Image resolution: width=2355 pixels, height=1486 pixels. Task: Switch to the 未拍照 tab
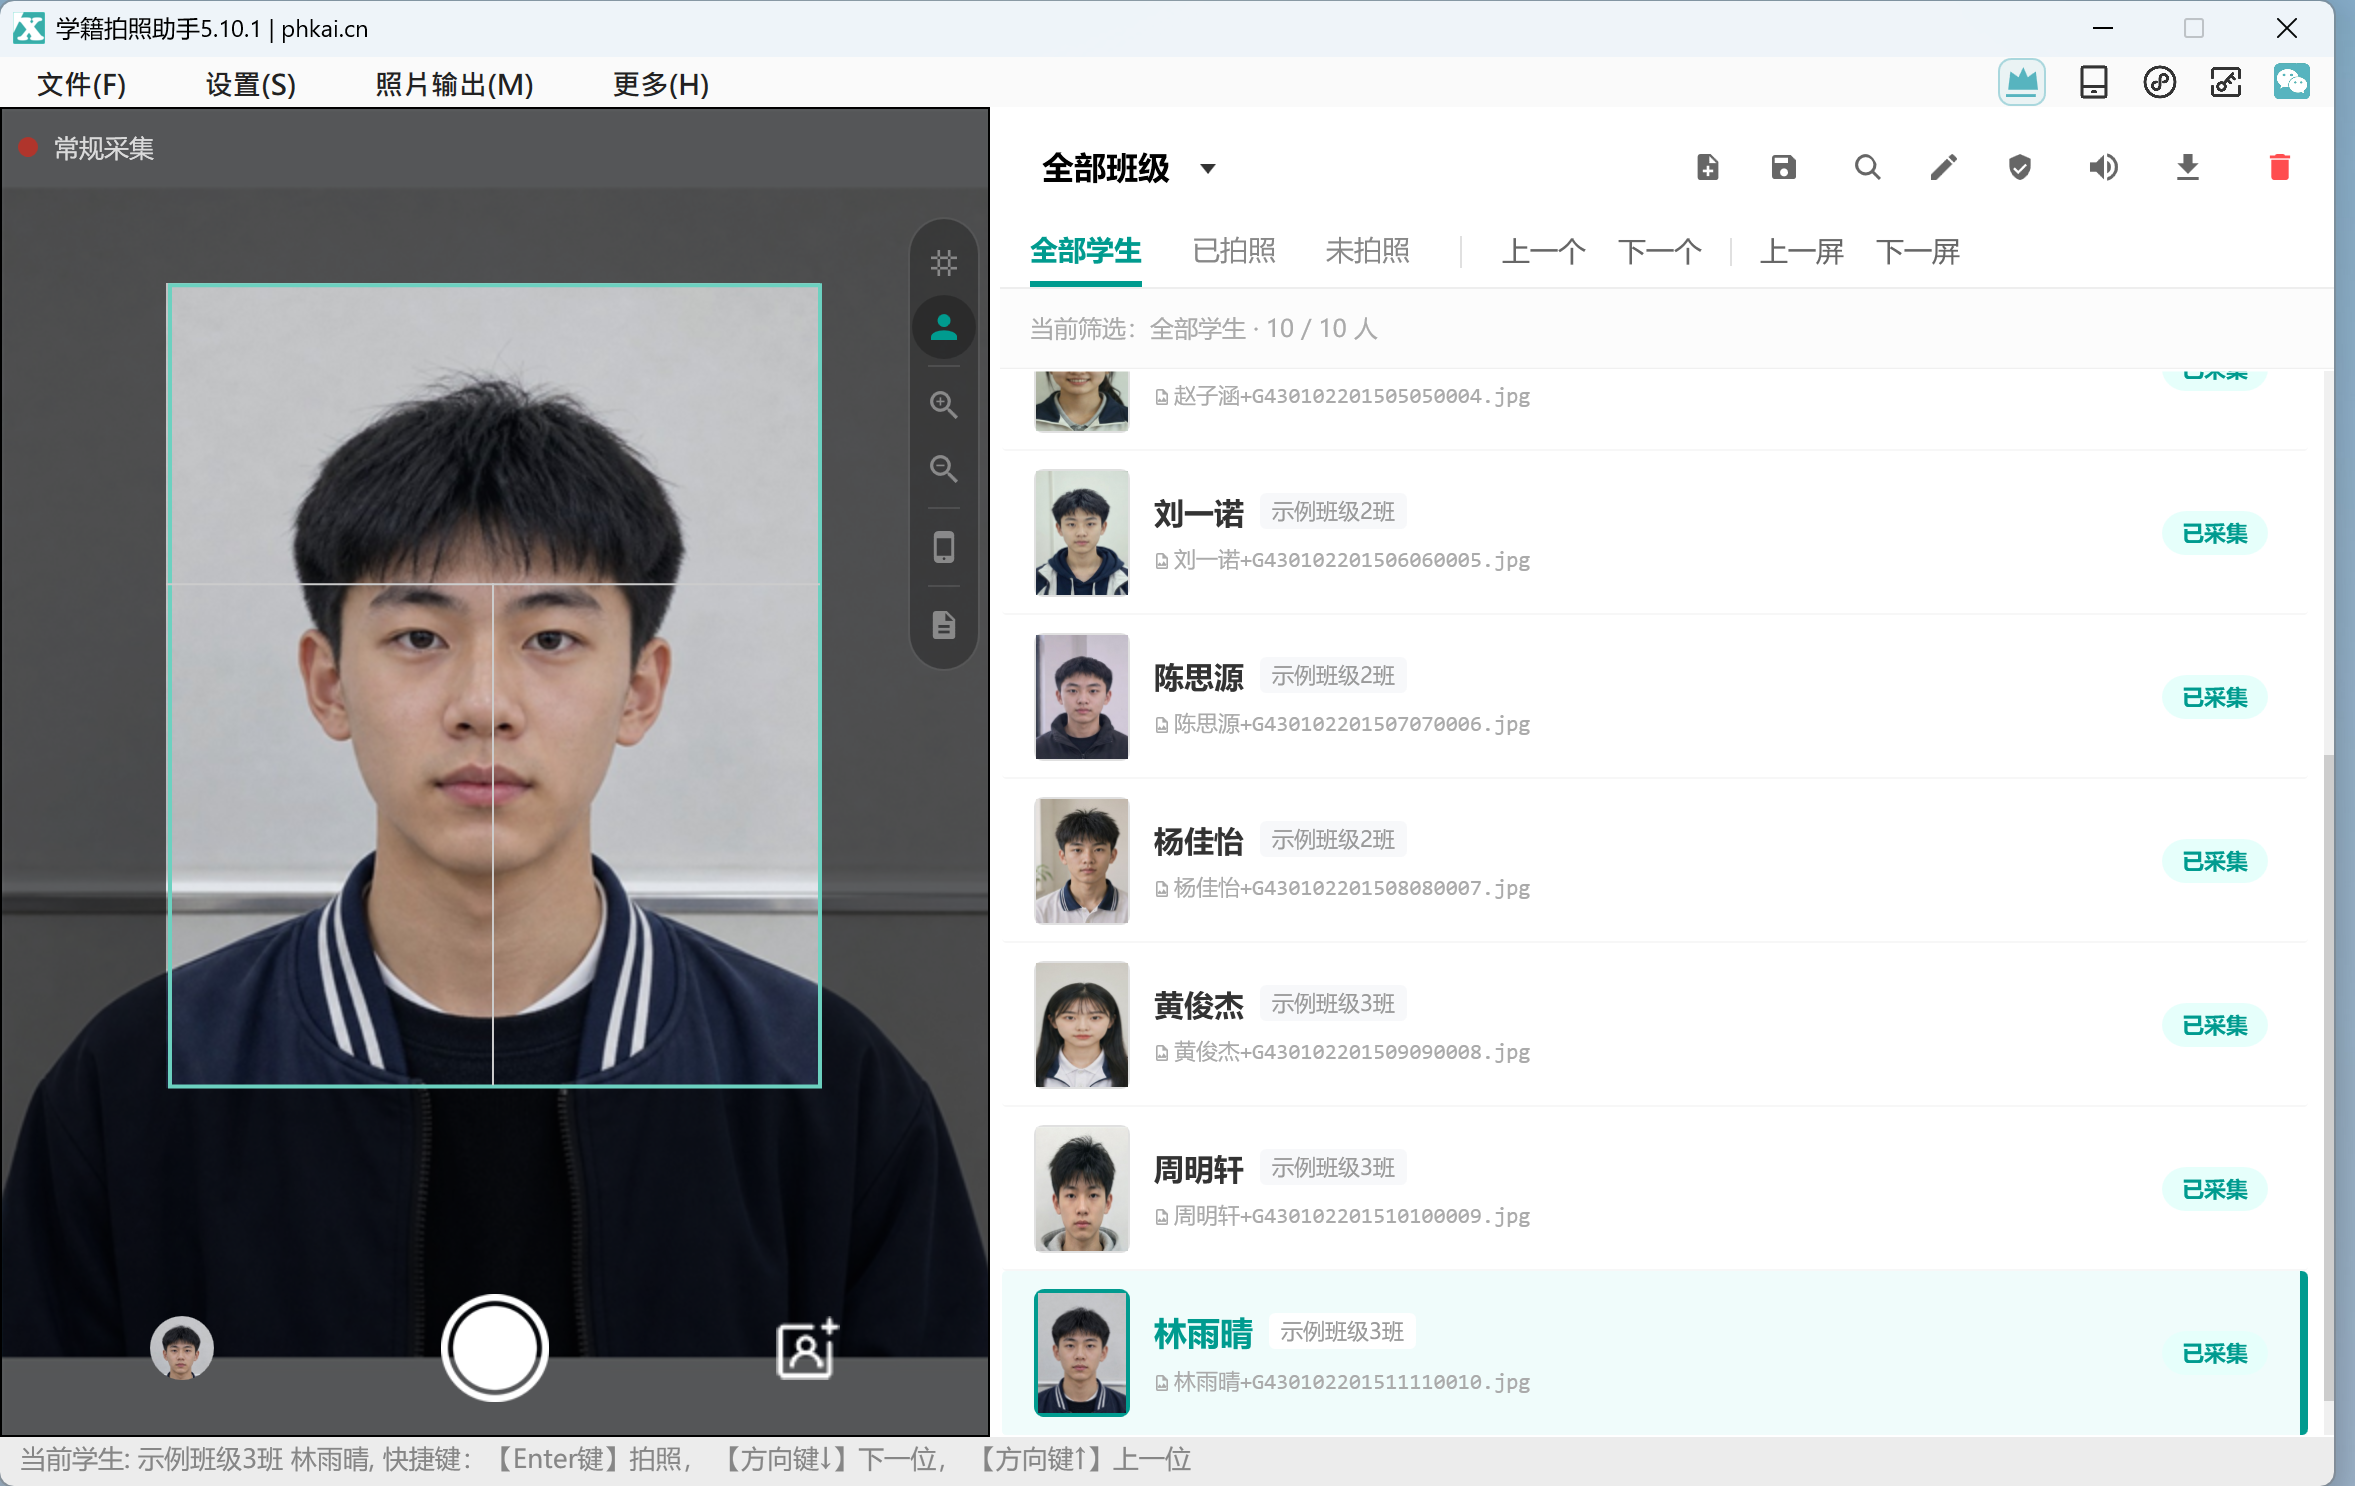pos(1367,251)
